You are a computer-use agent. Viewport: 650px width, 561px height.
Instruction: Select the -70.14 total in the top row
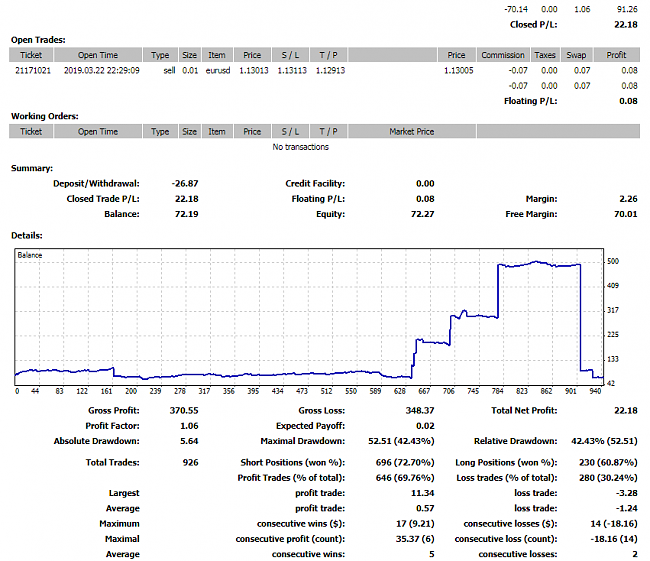coord(516,9)
